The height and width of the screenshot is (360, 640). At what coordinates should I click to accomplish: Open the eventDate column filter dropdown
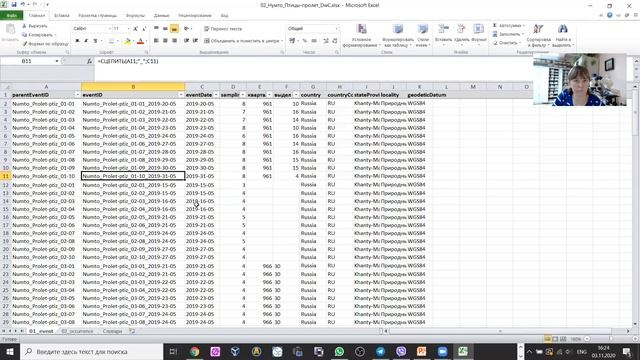tap(216, 95)
